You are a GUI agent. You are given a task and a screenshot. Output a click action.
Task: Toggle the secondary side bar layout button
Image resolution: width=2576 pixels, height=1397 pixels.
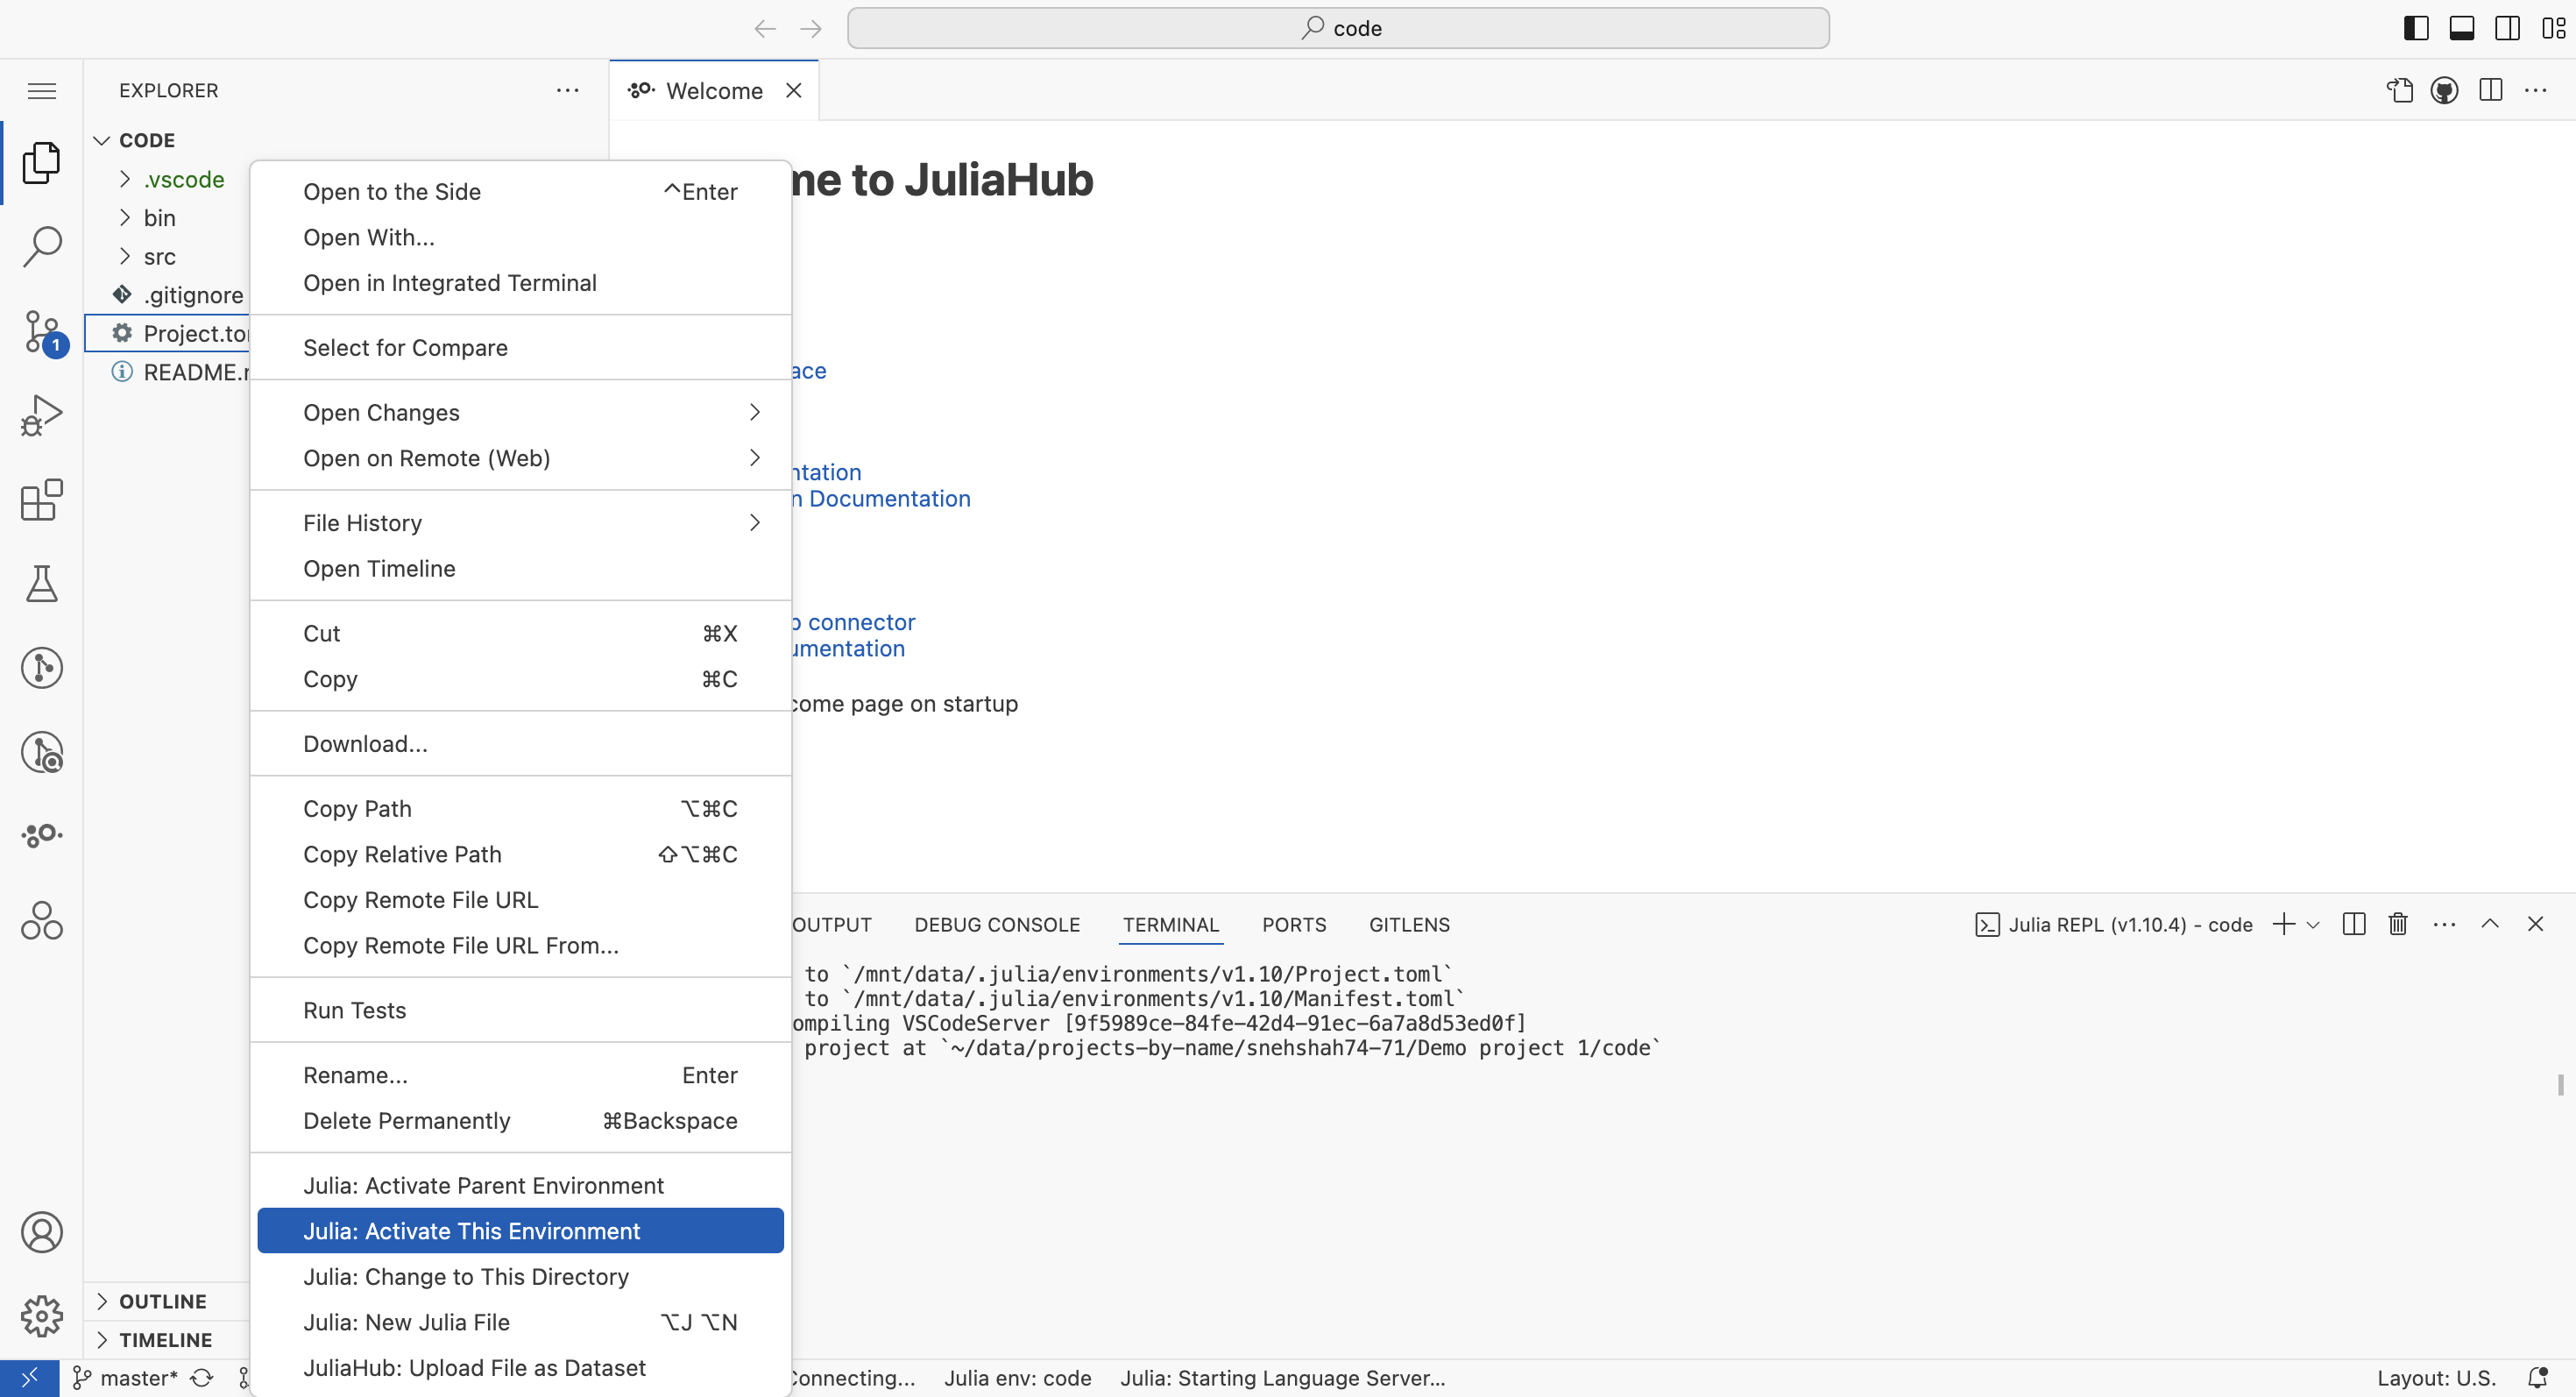tap(2507, 28)
